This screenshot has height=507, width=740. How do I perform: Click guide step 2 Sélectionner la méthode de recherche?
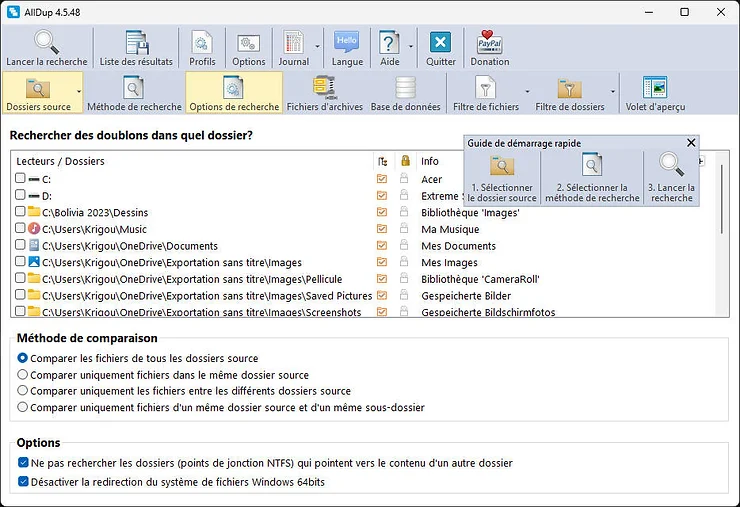pyautogui.click(x=592, y=178)
